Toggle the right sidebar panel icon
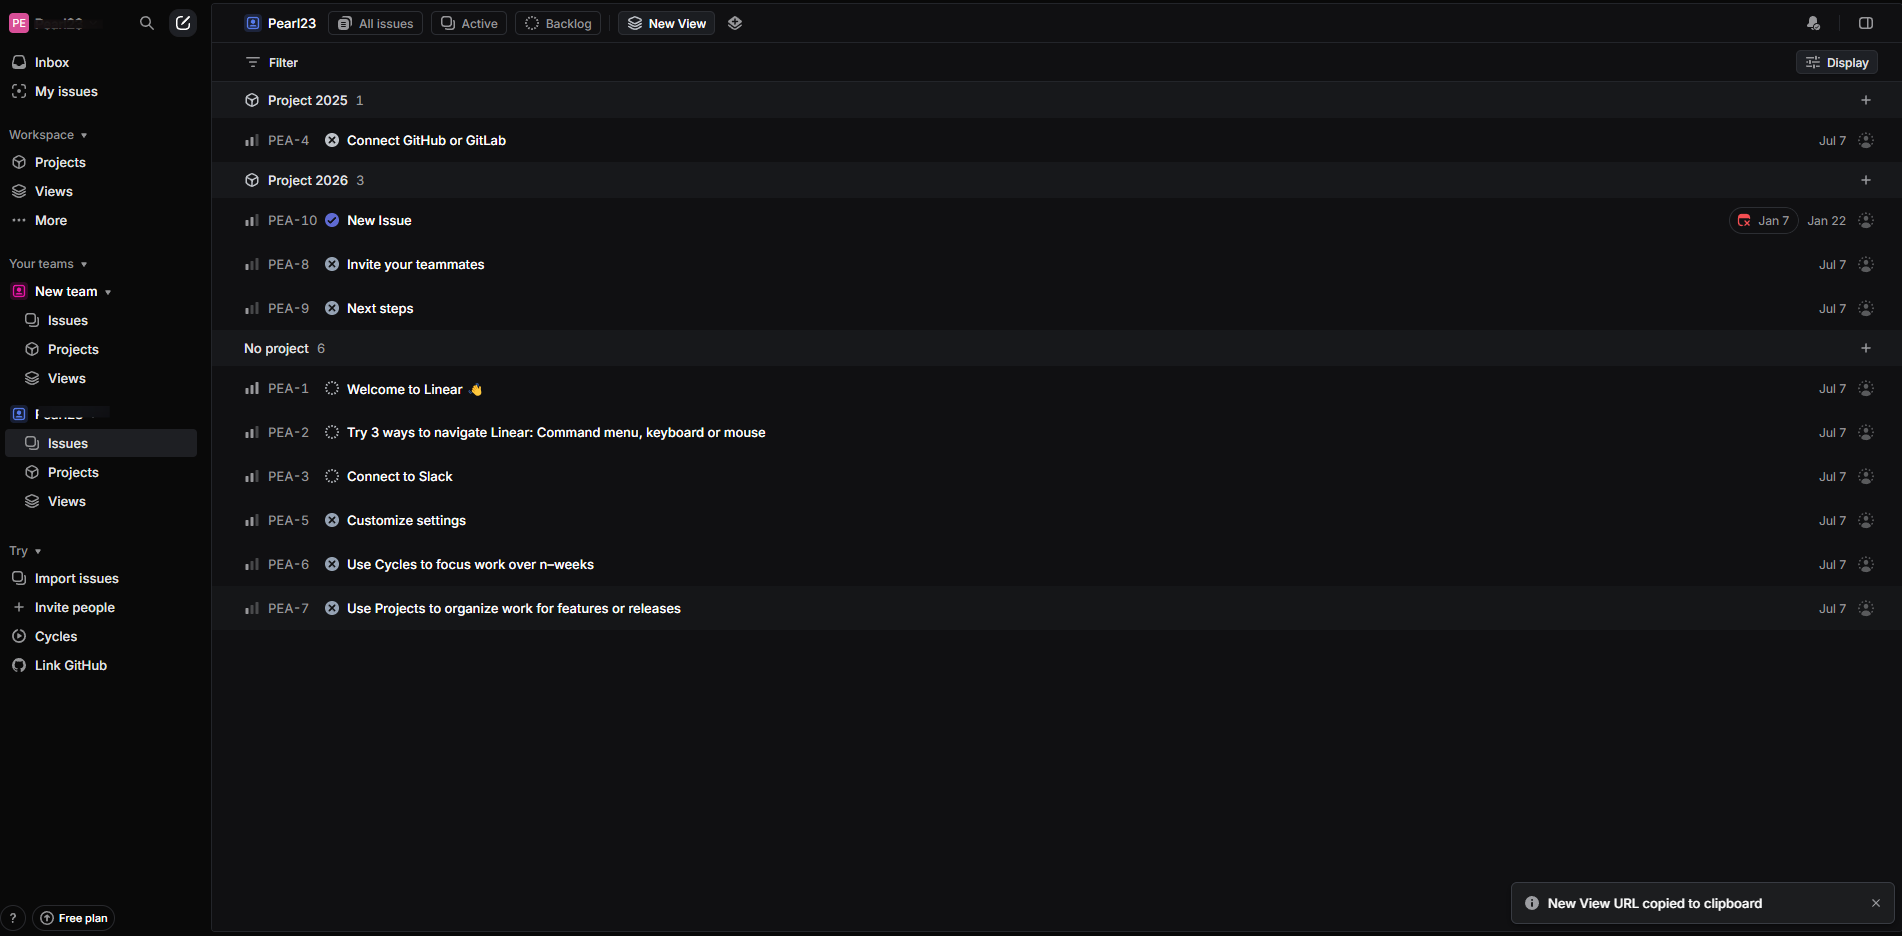The width and height of the screenshot is (1902, 936). coord(1866,23)
